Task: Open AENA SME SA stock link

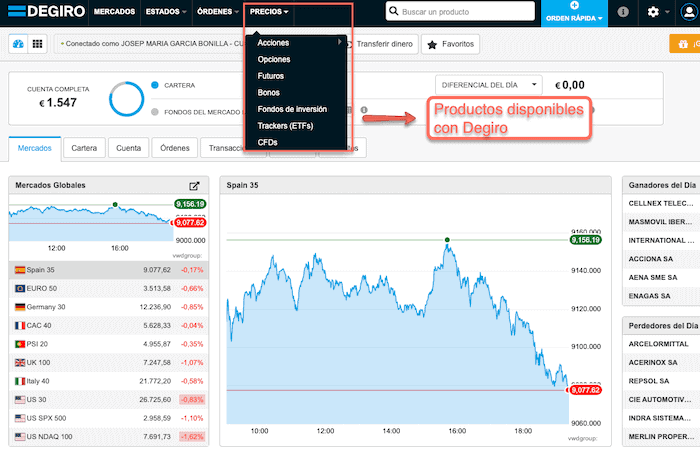Action: pos(653,278)
